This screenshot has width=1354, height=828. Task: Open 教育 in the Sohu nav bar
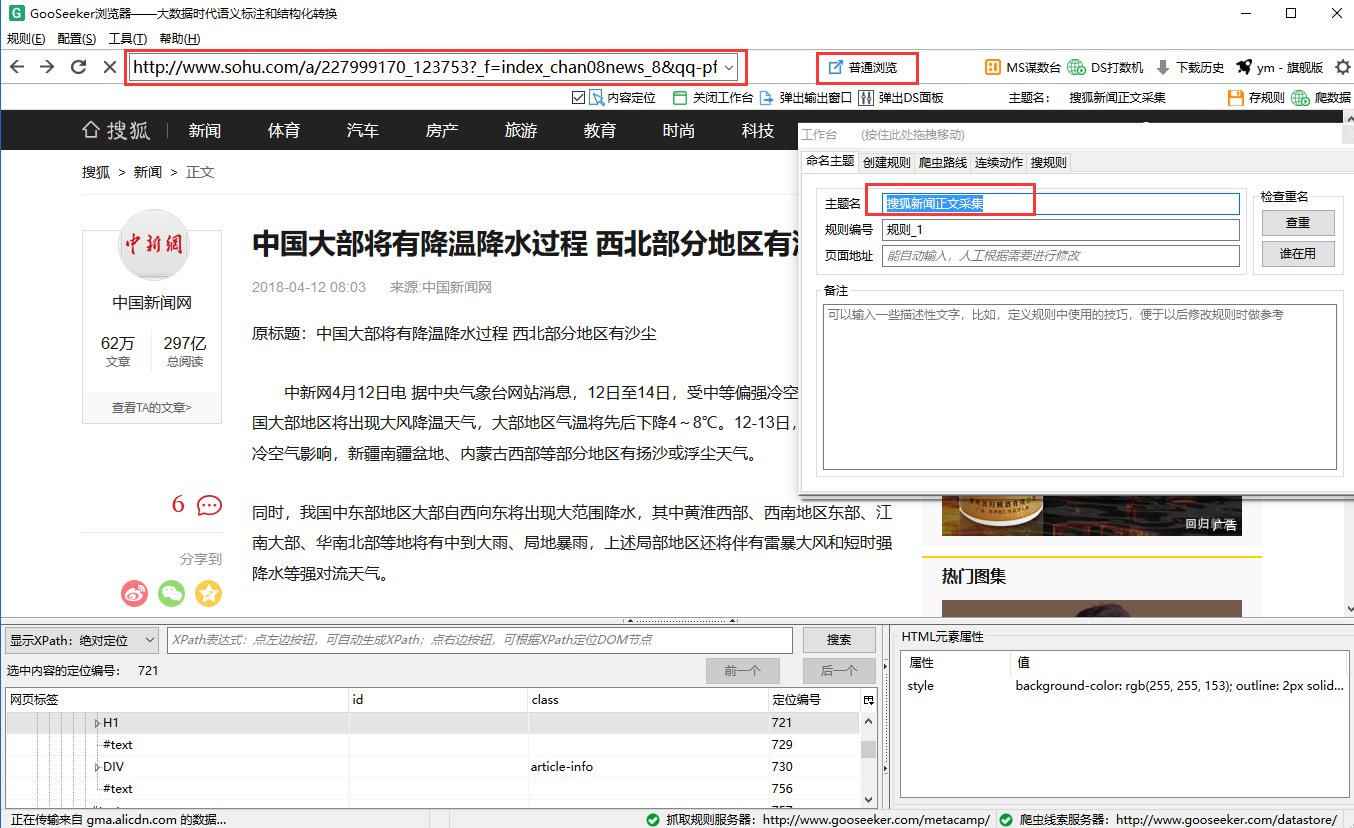600,130
